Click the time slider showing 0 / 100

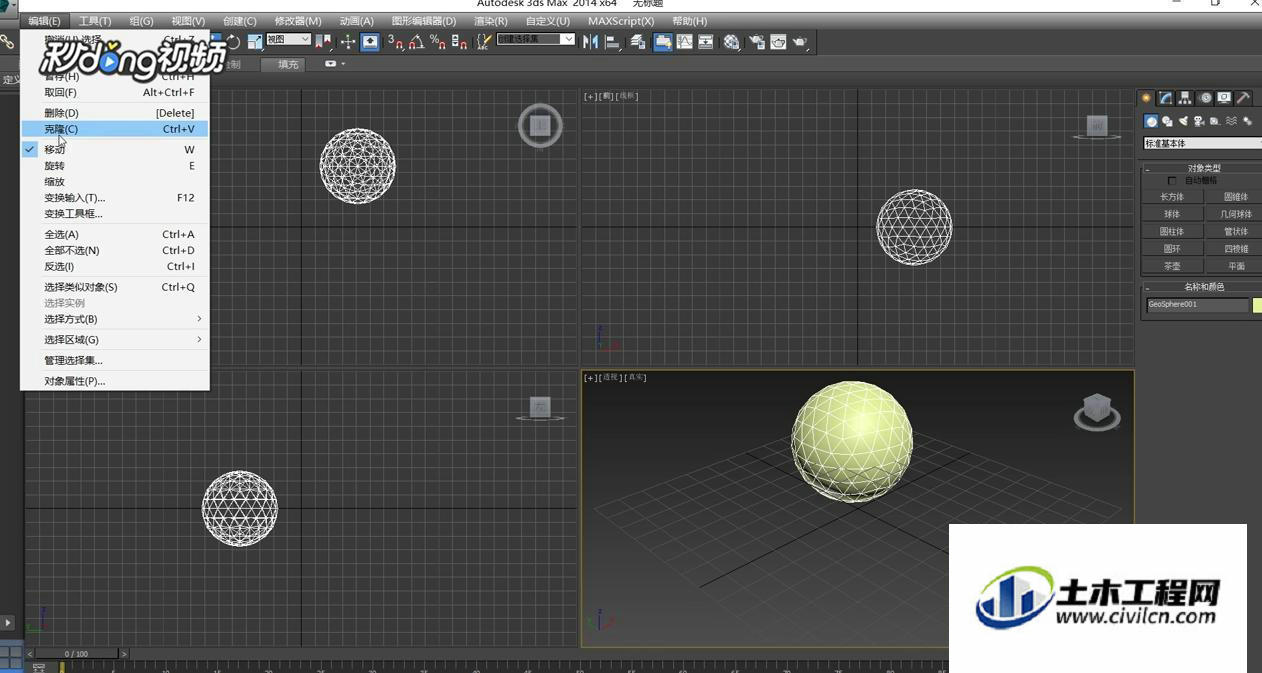(x=76, y=654)
